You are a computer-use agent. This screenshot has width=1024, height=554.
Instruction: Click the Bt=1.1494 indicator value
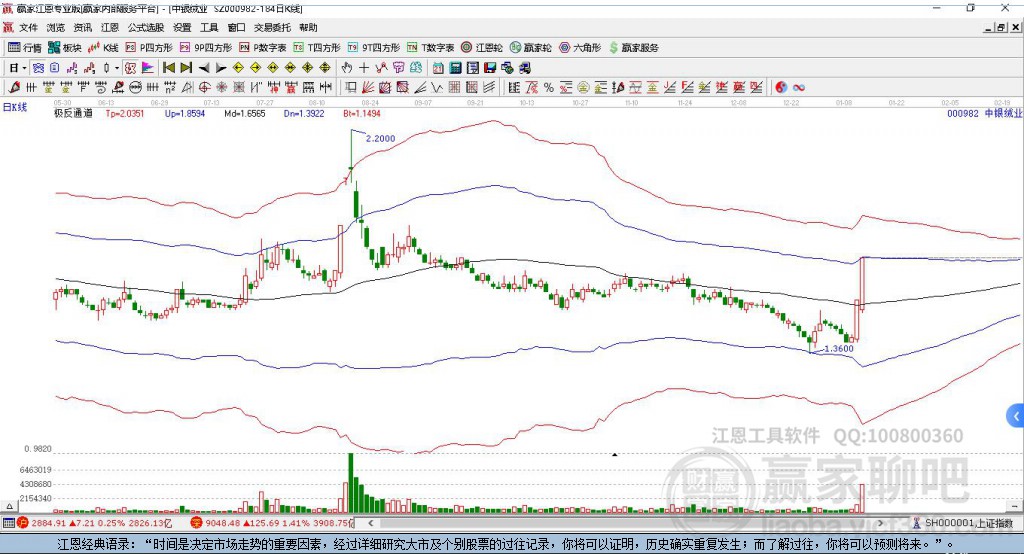point(362,113)
